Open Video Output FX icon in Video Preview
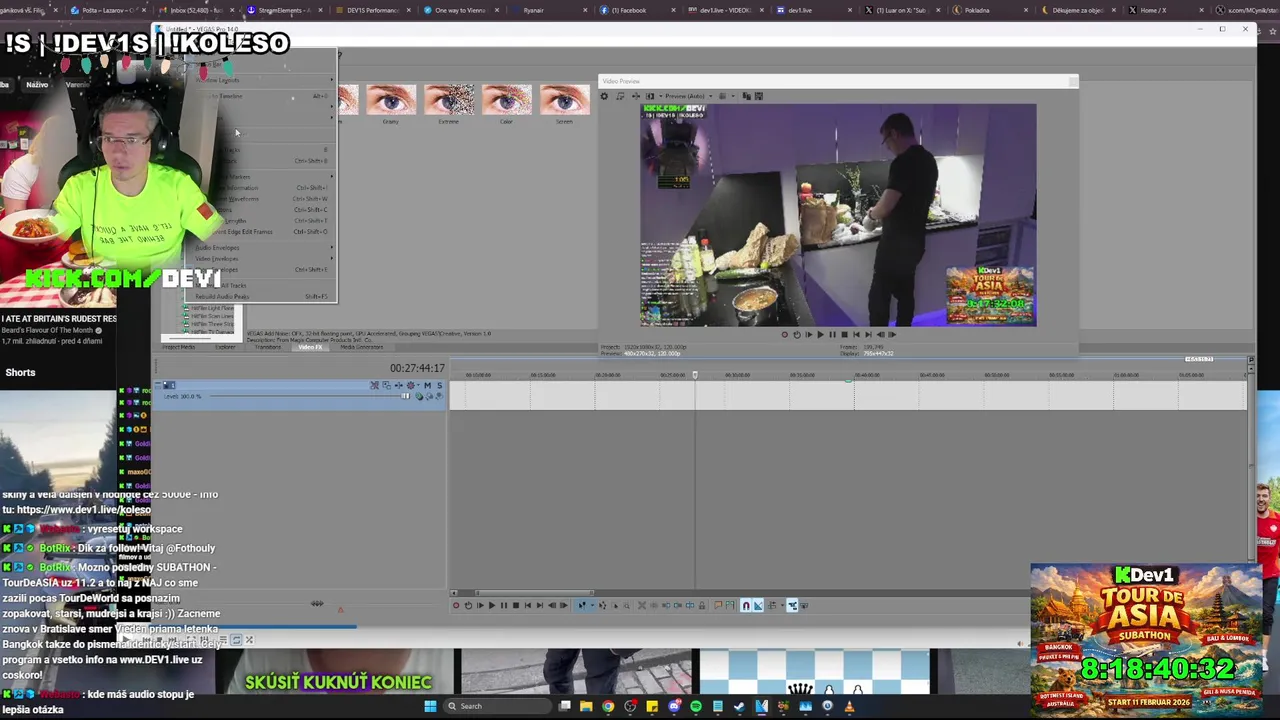 [636, 96]
